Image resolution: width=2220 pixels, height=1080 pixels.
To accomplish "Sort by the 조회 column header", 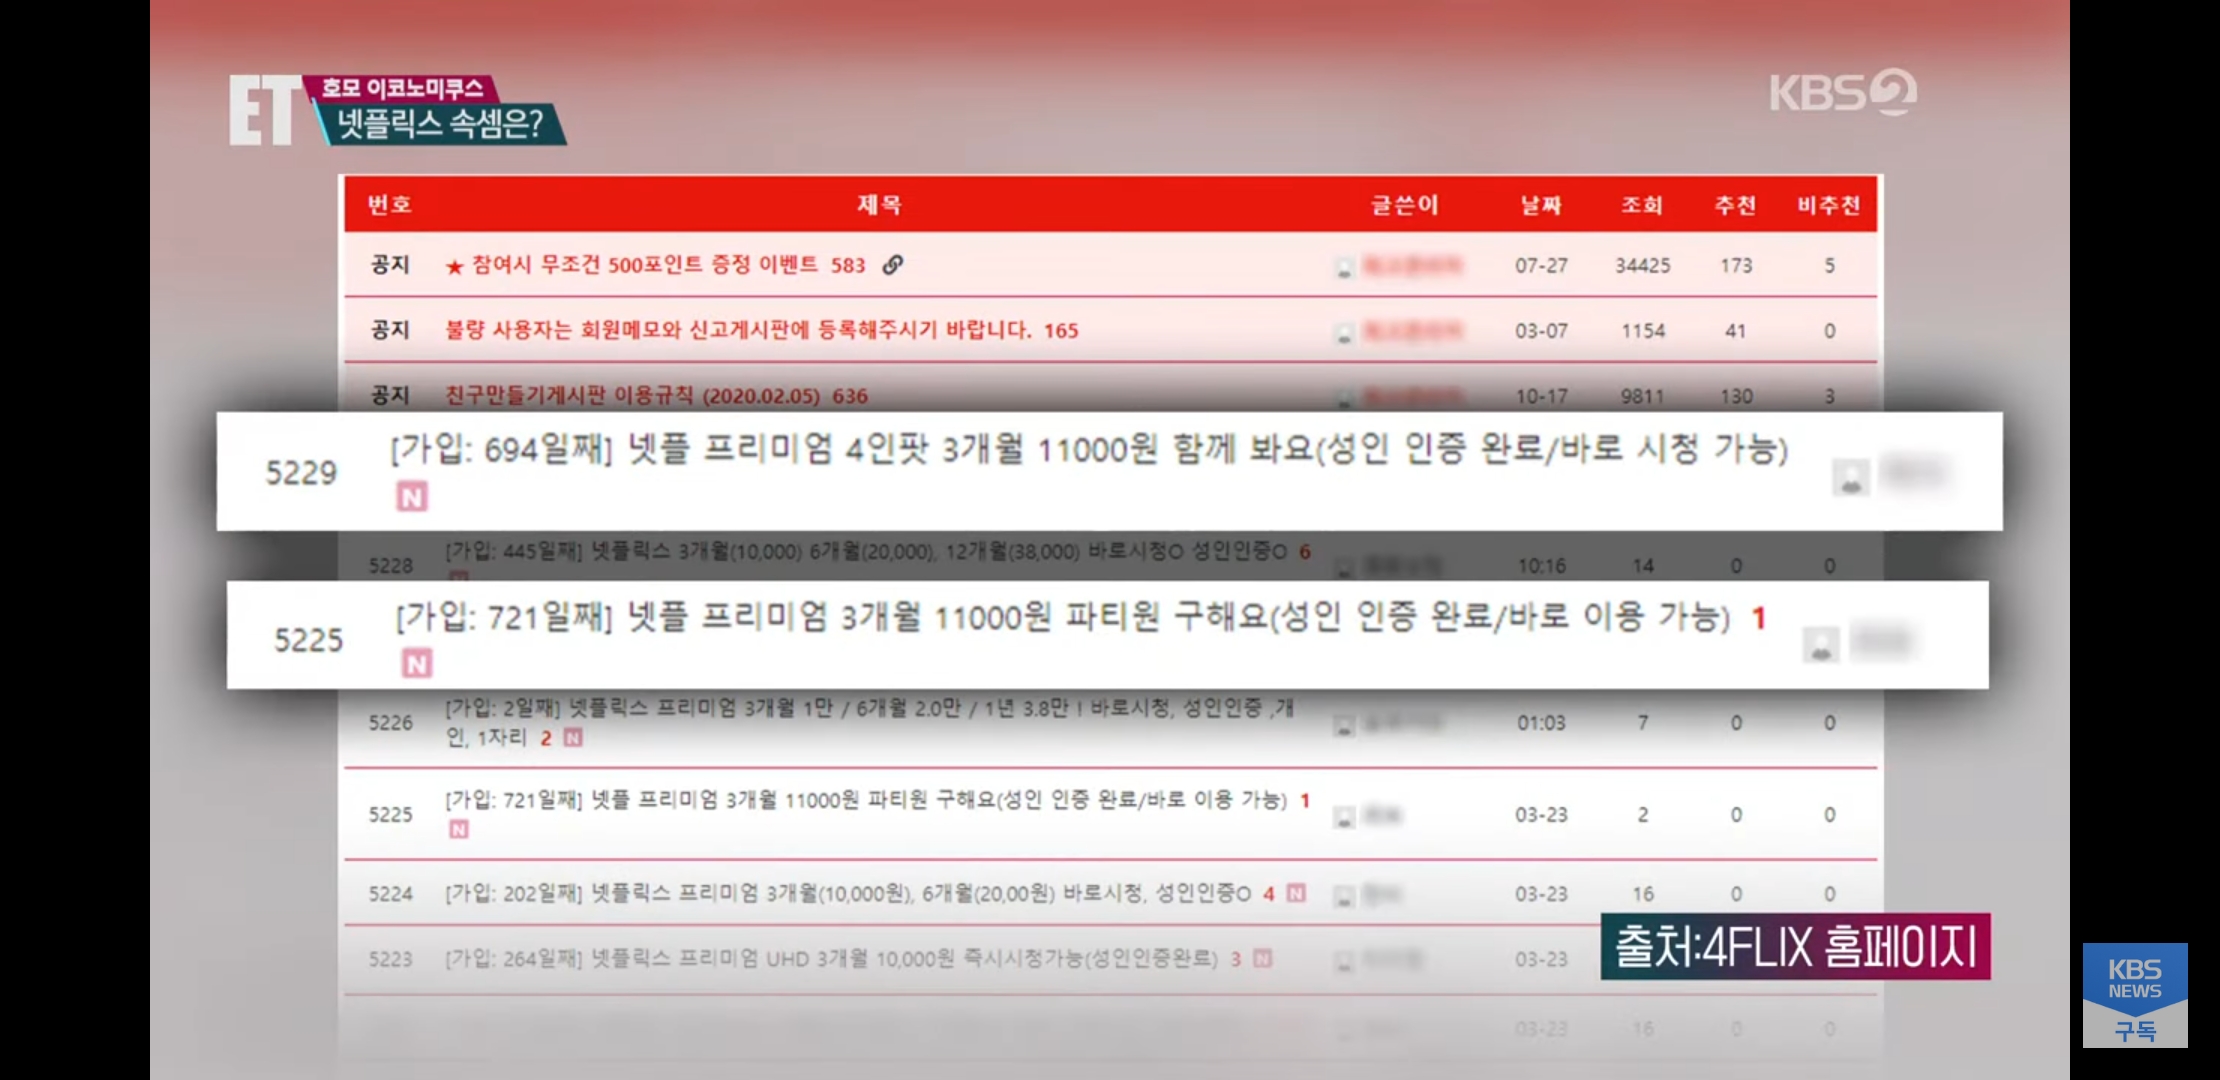I will click(1642, 205).
